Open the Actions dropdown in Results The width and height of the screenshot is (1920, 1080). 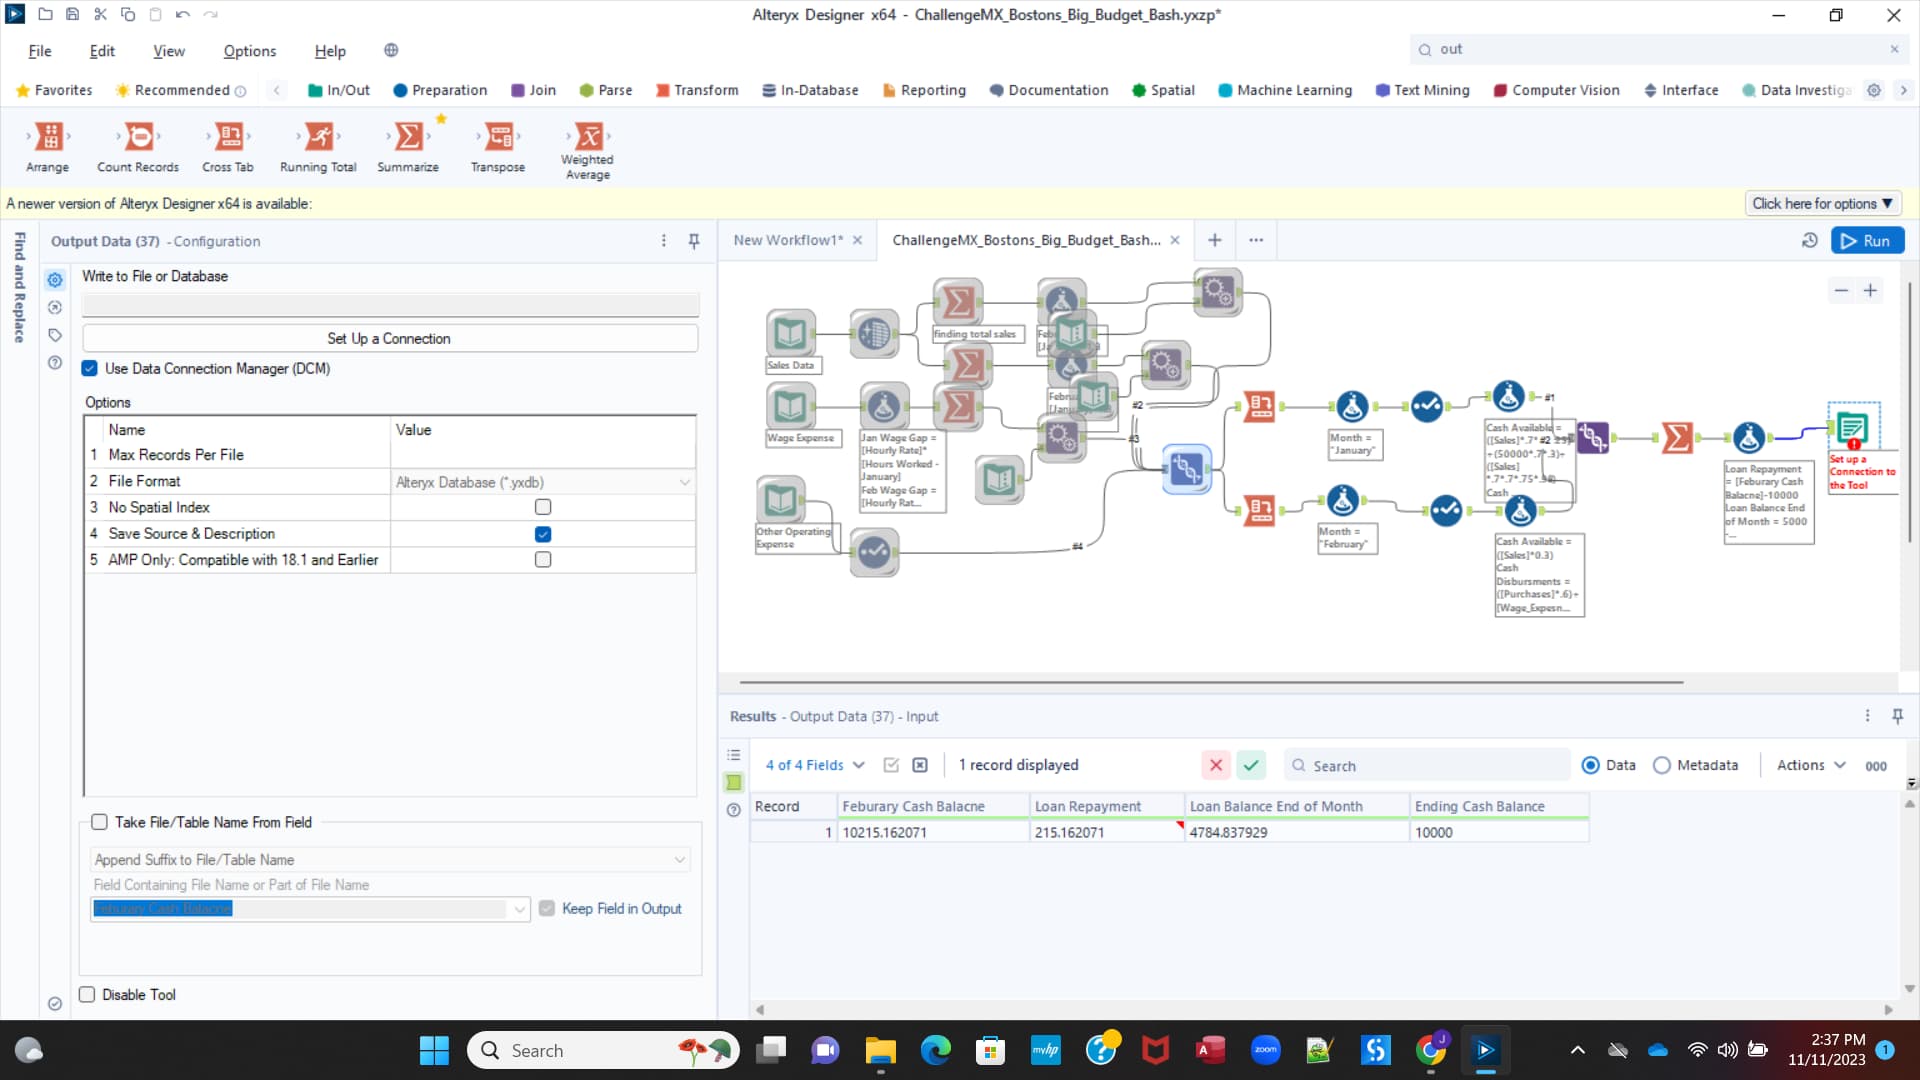tap(1810, 765)
